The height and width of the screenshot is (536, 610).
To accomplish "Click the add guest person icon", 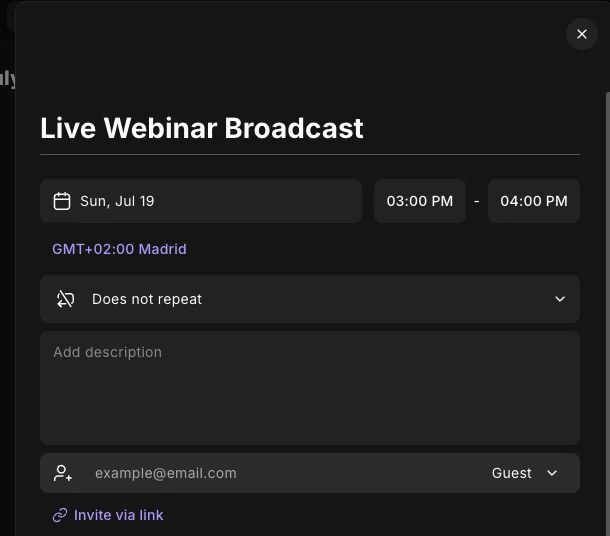I will [x=63, y=473].
